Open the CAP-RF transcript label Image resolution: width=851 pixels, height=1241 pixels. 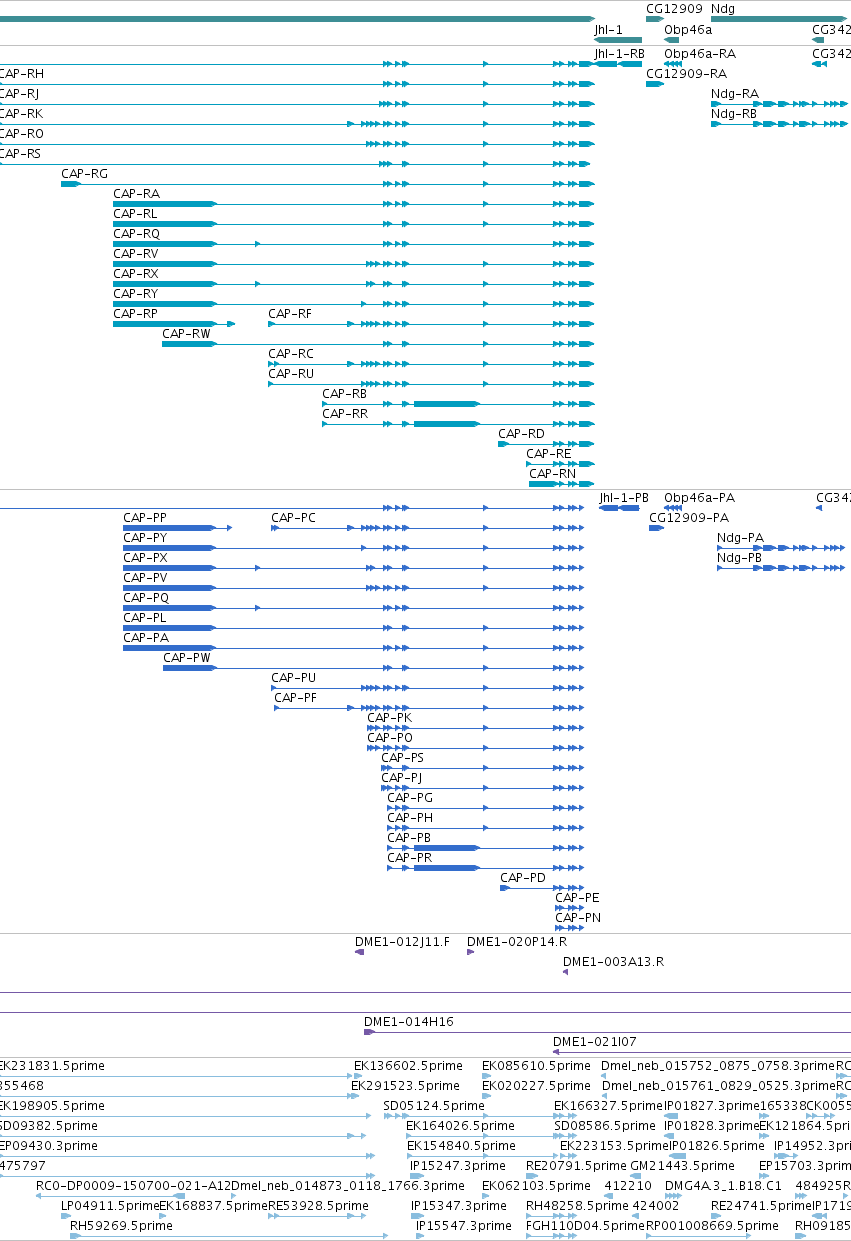click(290, 314)
